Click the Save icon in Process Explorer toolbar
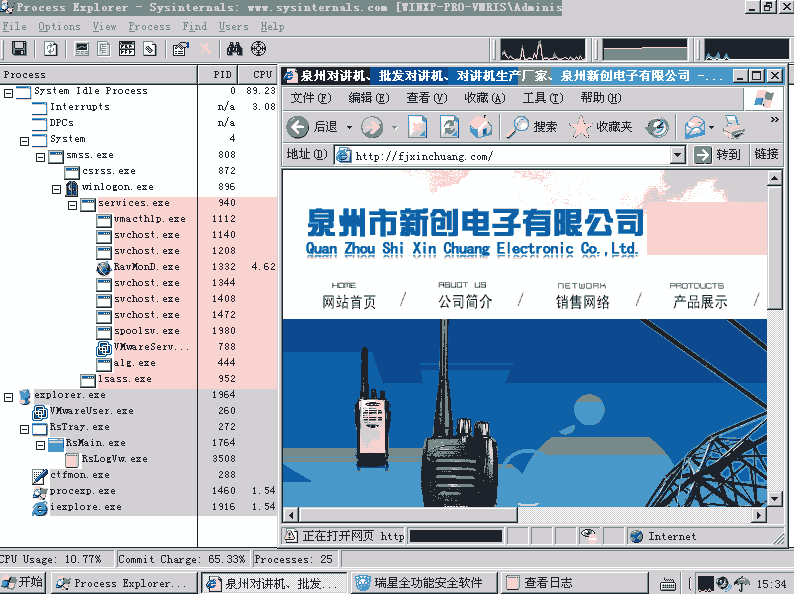794x594 pixels. click(19, 49)
